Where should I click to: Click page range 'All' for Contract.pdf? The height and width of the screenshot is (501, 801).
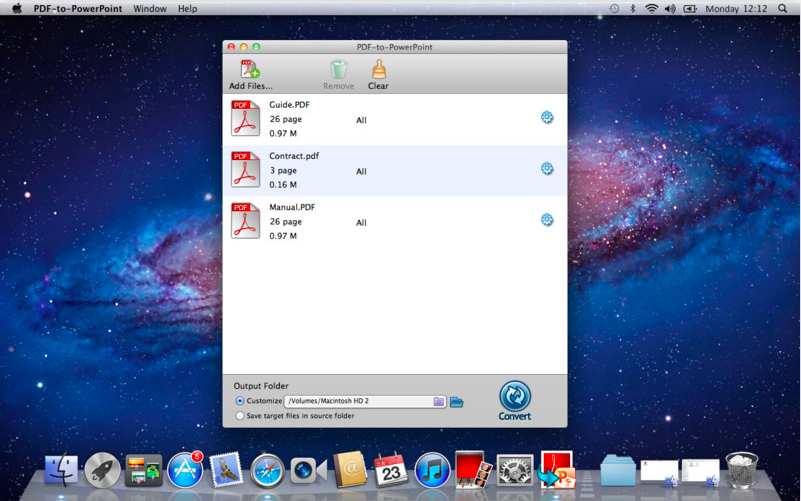point(361,171)
